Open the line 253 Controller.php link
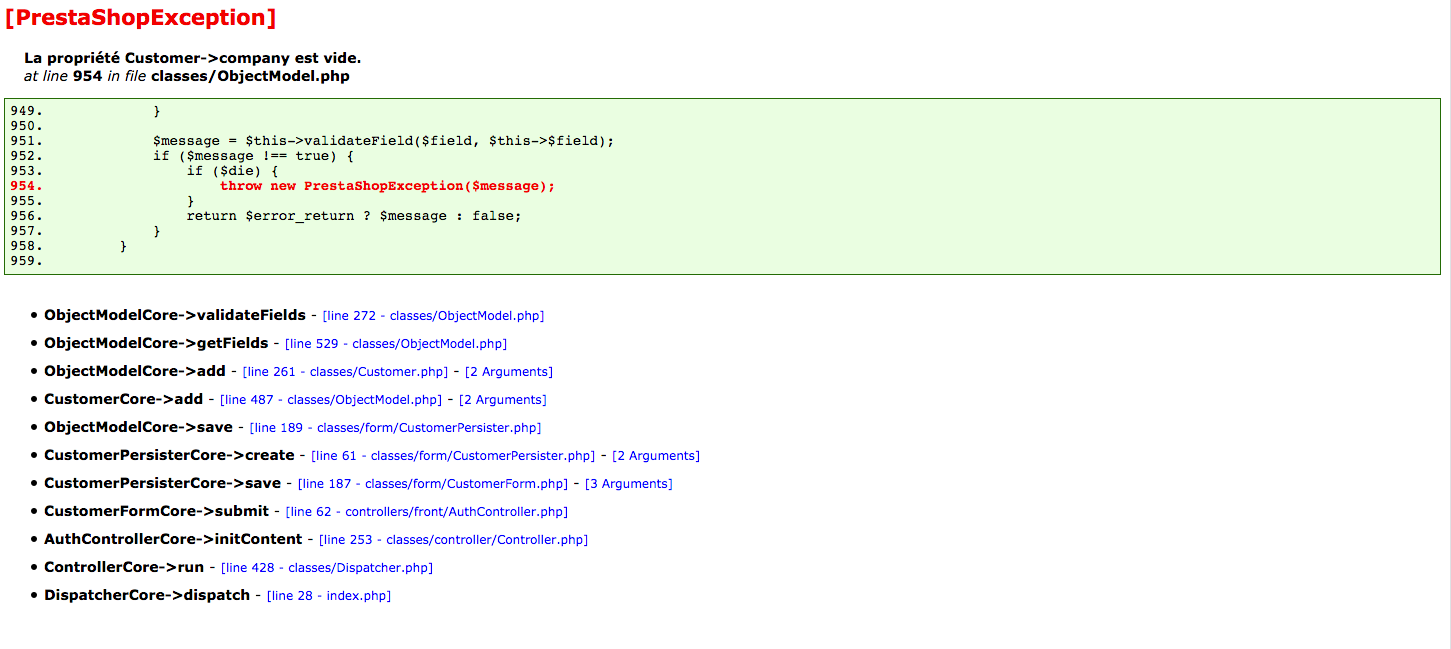The height and width of the screenshot is (649, 1451). coord(453,540)
